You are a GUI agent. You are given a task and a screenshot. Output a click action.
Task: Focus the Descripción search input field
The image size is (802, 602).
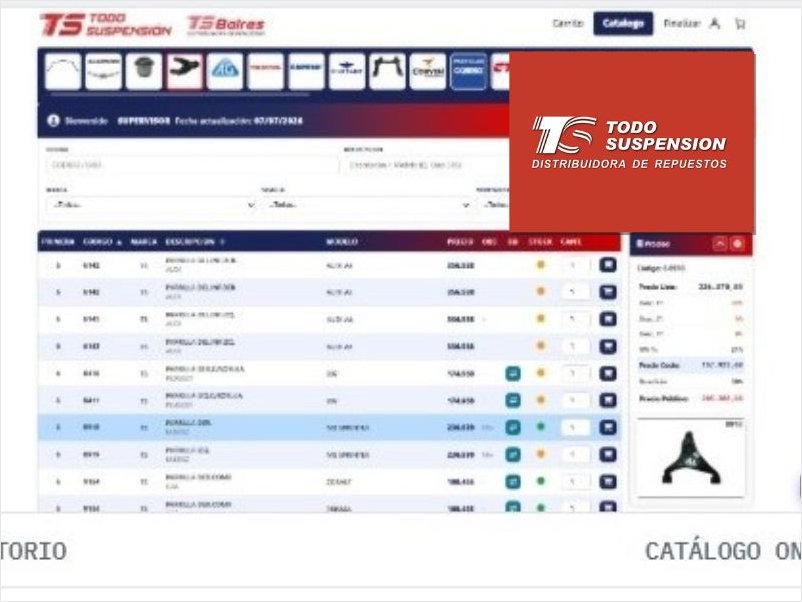[427, 165]
